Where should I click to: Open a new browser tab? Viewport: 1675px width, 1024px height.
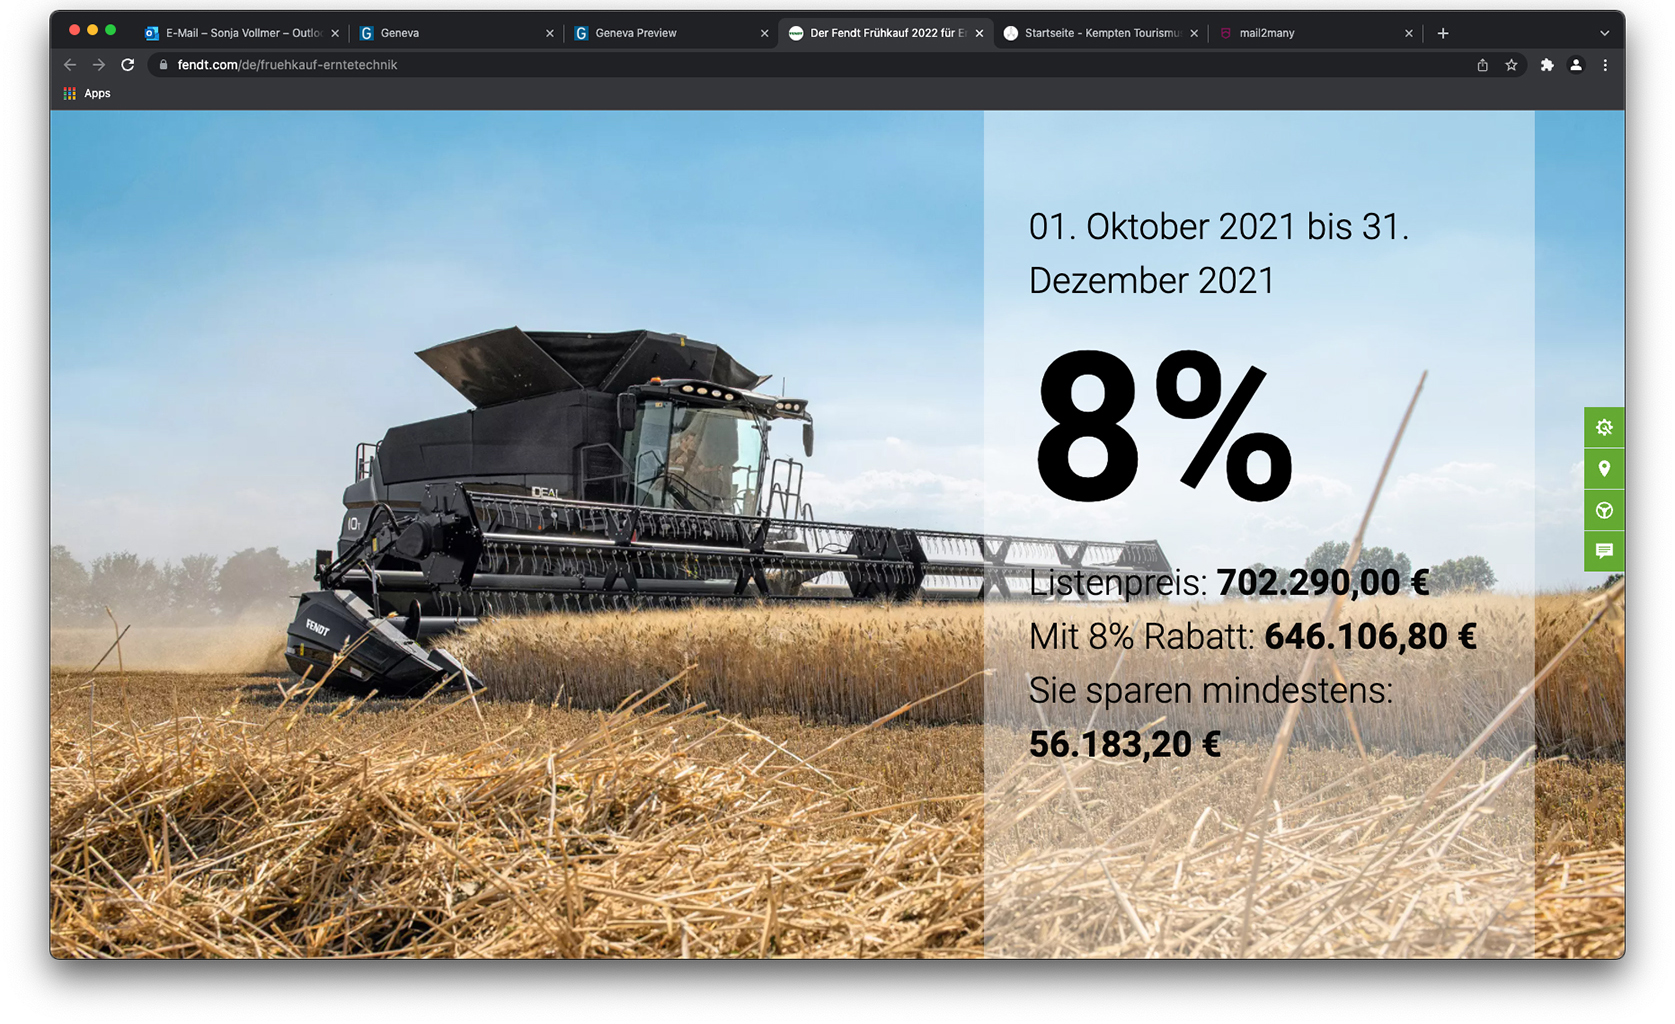pos(1442,33)
